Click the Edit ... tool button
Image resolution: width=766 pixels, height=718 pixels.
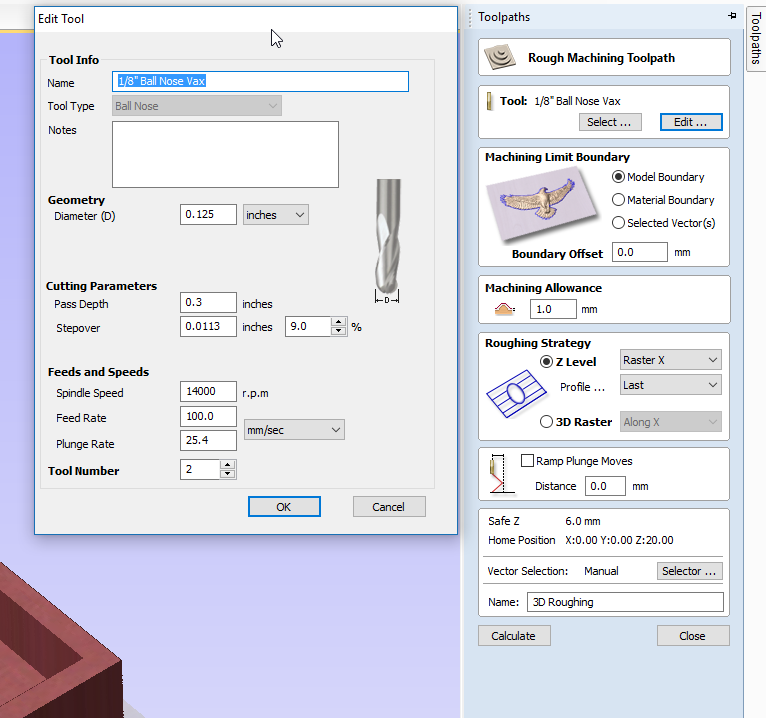coord(691,122)
